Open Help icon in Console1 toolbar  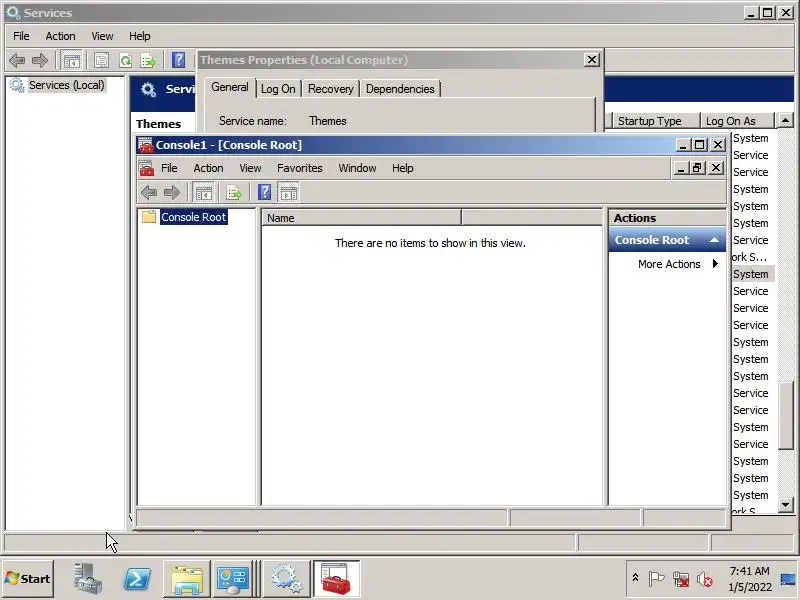pyautogui.click(x=264, y=192)
